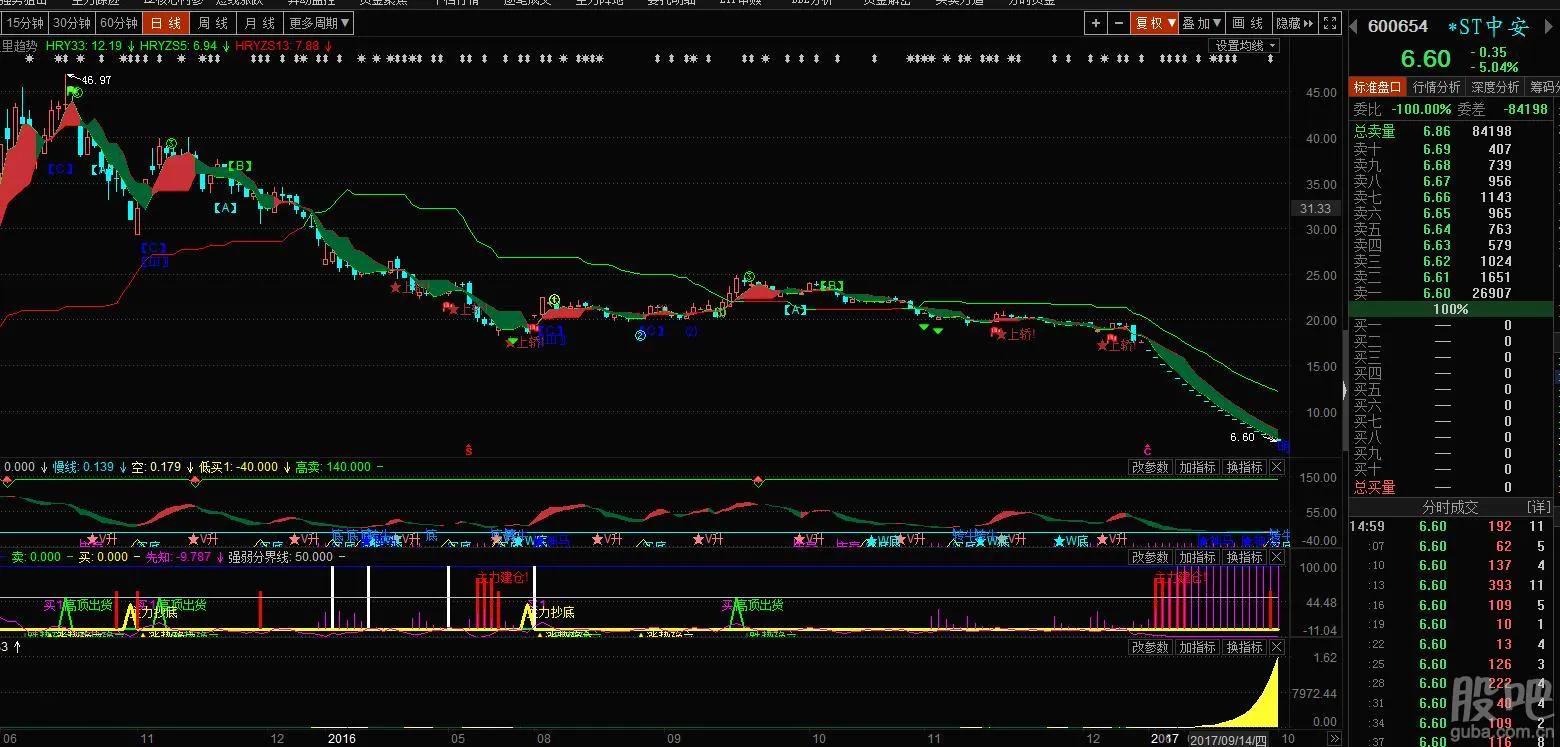Open the 深度分析 tab
1560x747 pixels.
pyautogui.click(x=1494, y=87)
